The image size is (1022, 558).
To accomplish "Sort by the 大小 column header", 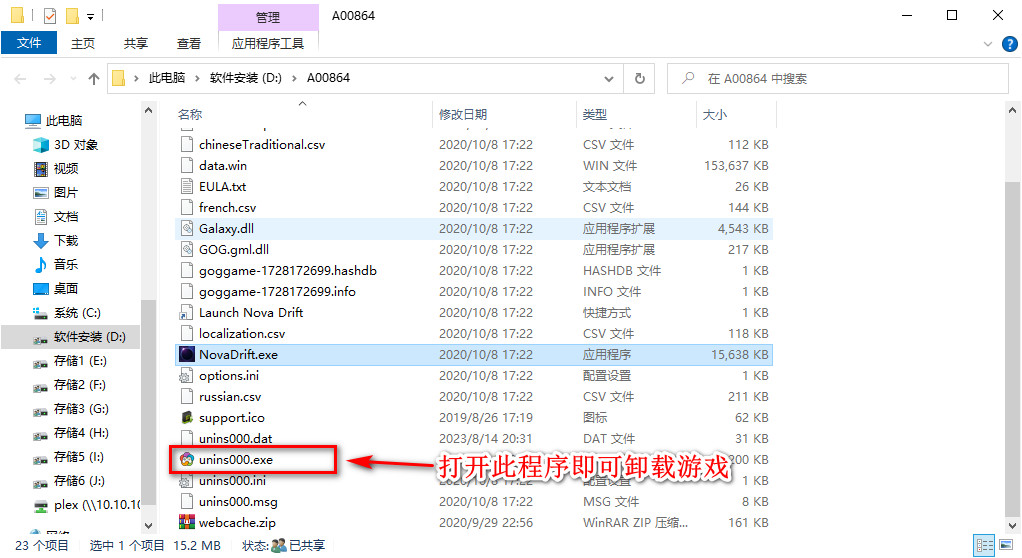I will point(714,115).
